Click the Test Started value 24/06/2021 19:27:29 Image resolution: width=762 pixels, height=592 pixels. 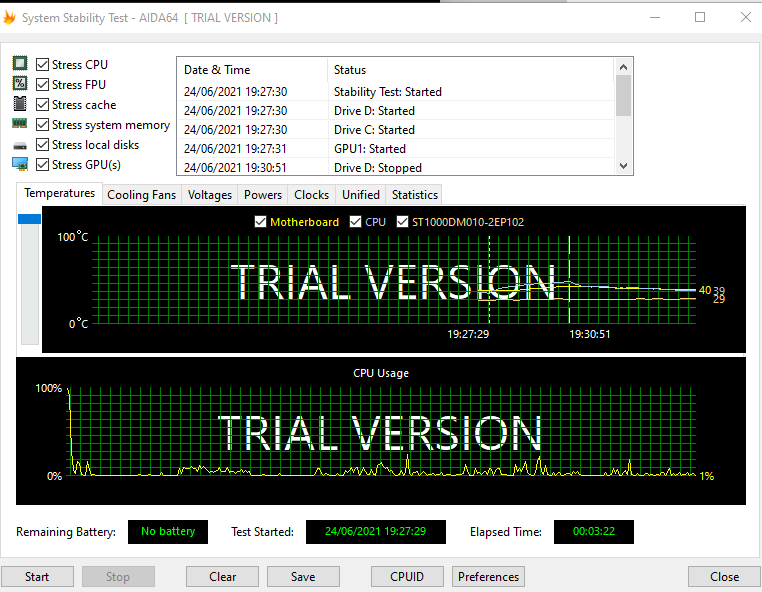376,531
